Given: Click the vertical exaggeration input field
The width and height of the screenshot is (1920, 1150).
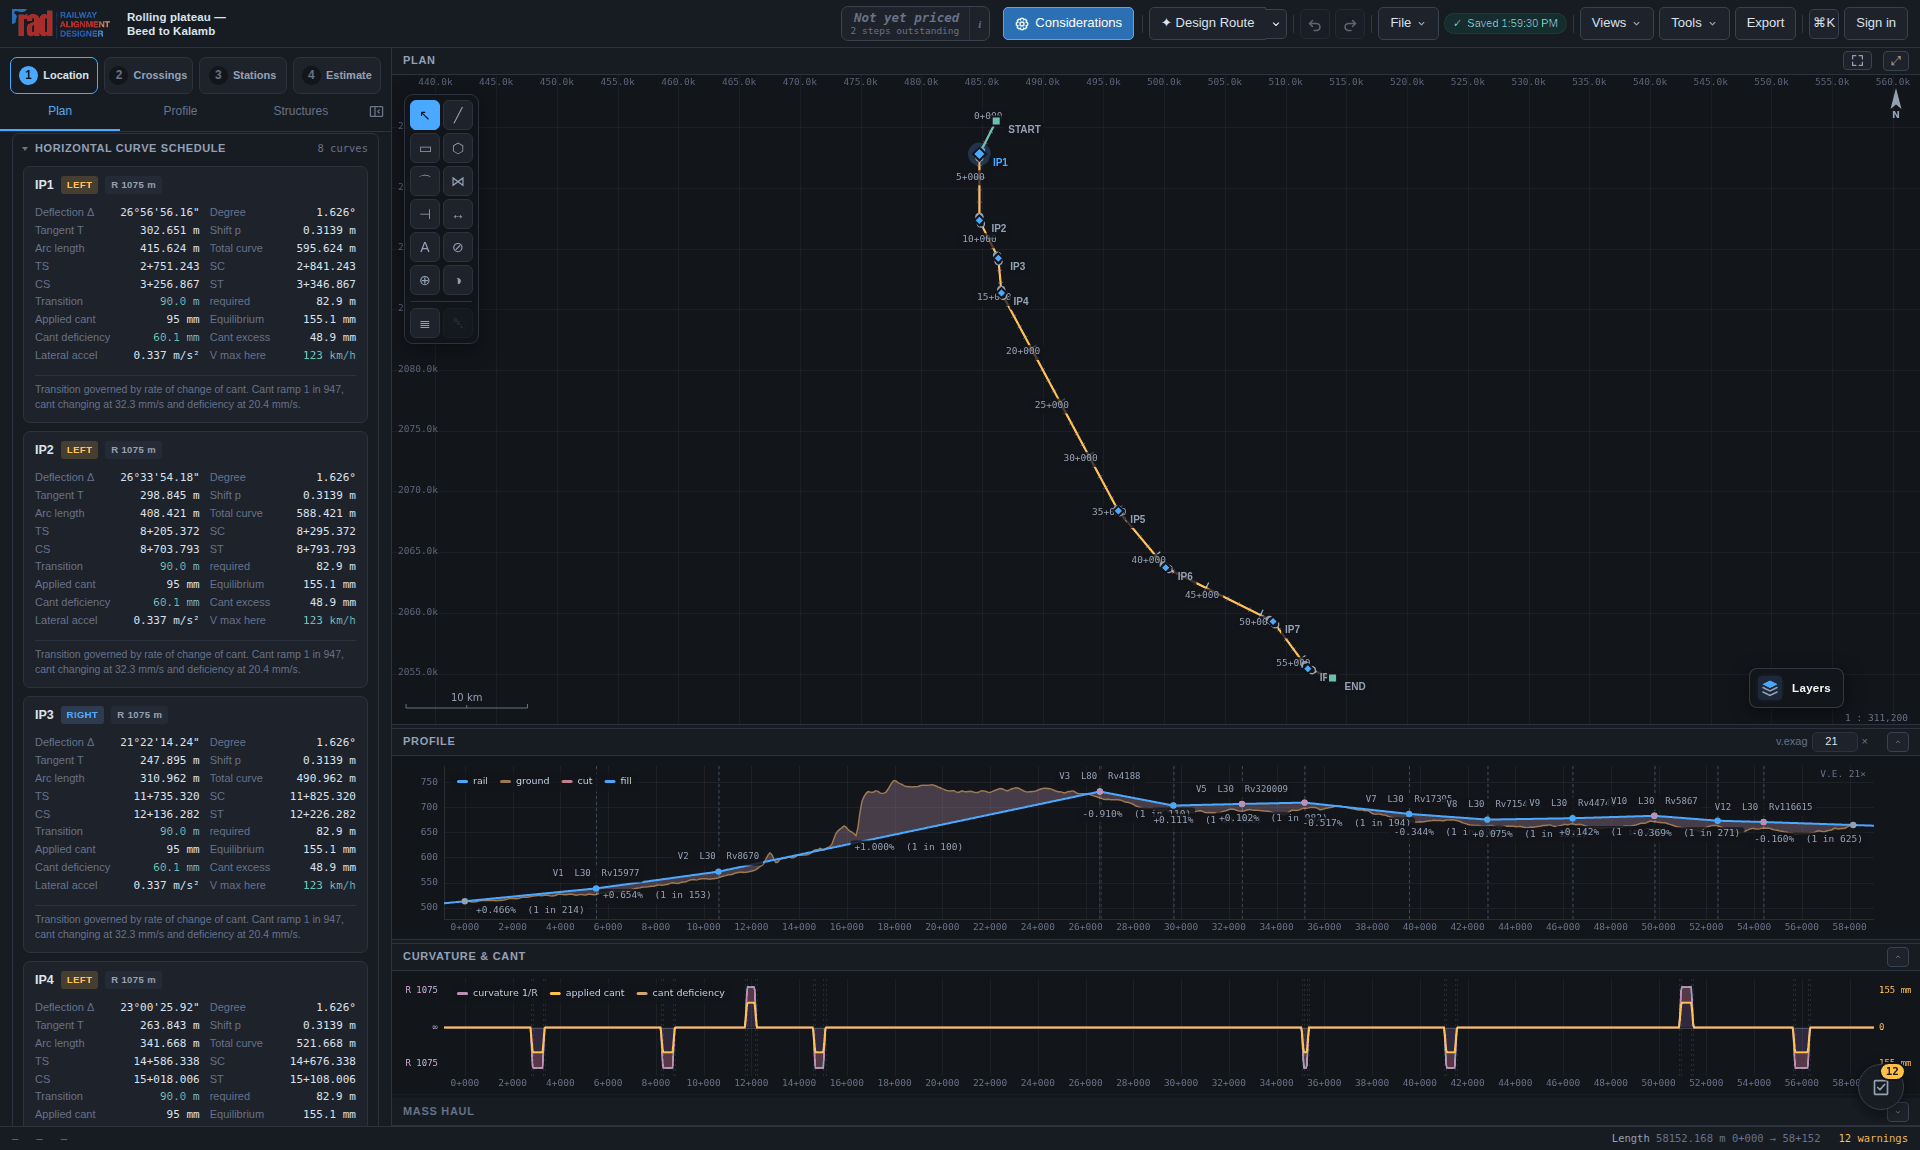Looking at the screenshot, I should click(1834, 742).
